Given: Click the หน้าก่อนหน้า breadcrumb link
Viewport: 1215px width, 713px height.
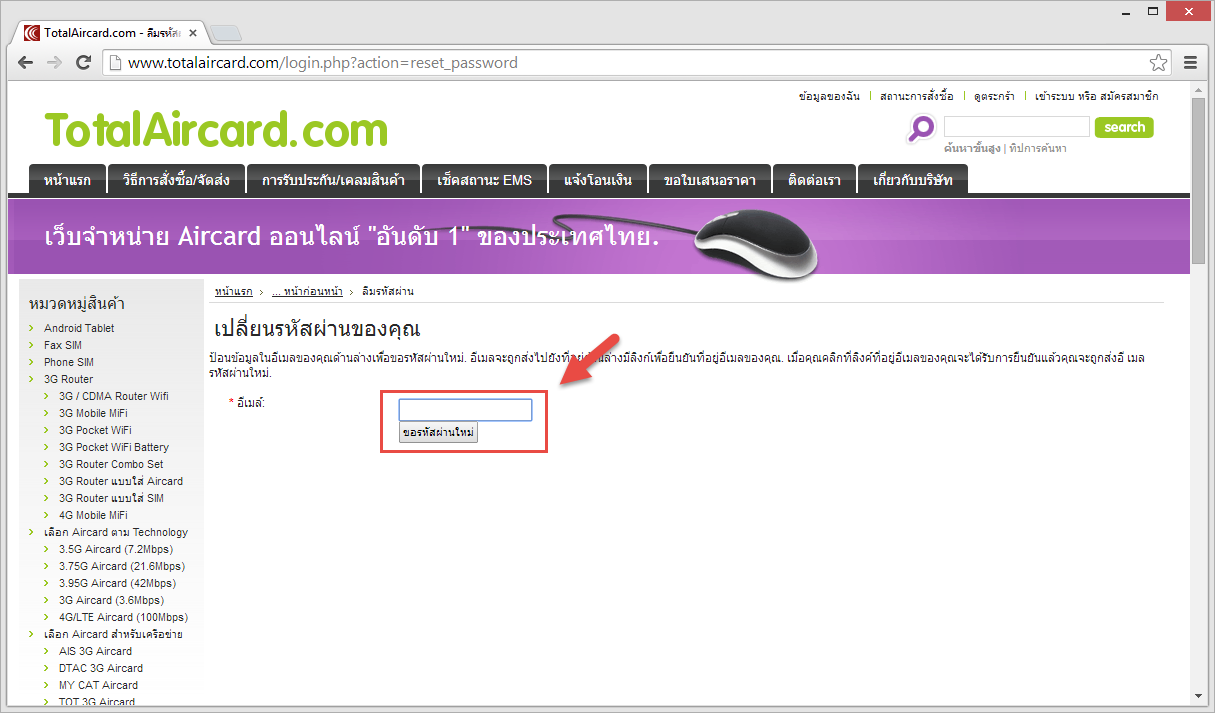Looking at the screenshot, I should coord(307,291).
